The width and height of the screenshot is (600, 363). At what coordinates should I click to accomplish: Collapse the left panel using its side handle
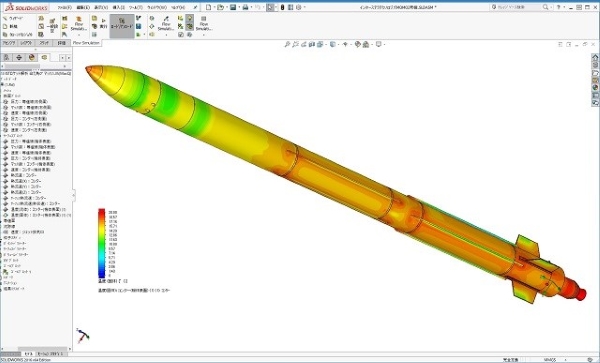coord(73,195)
